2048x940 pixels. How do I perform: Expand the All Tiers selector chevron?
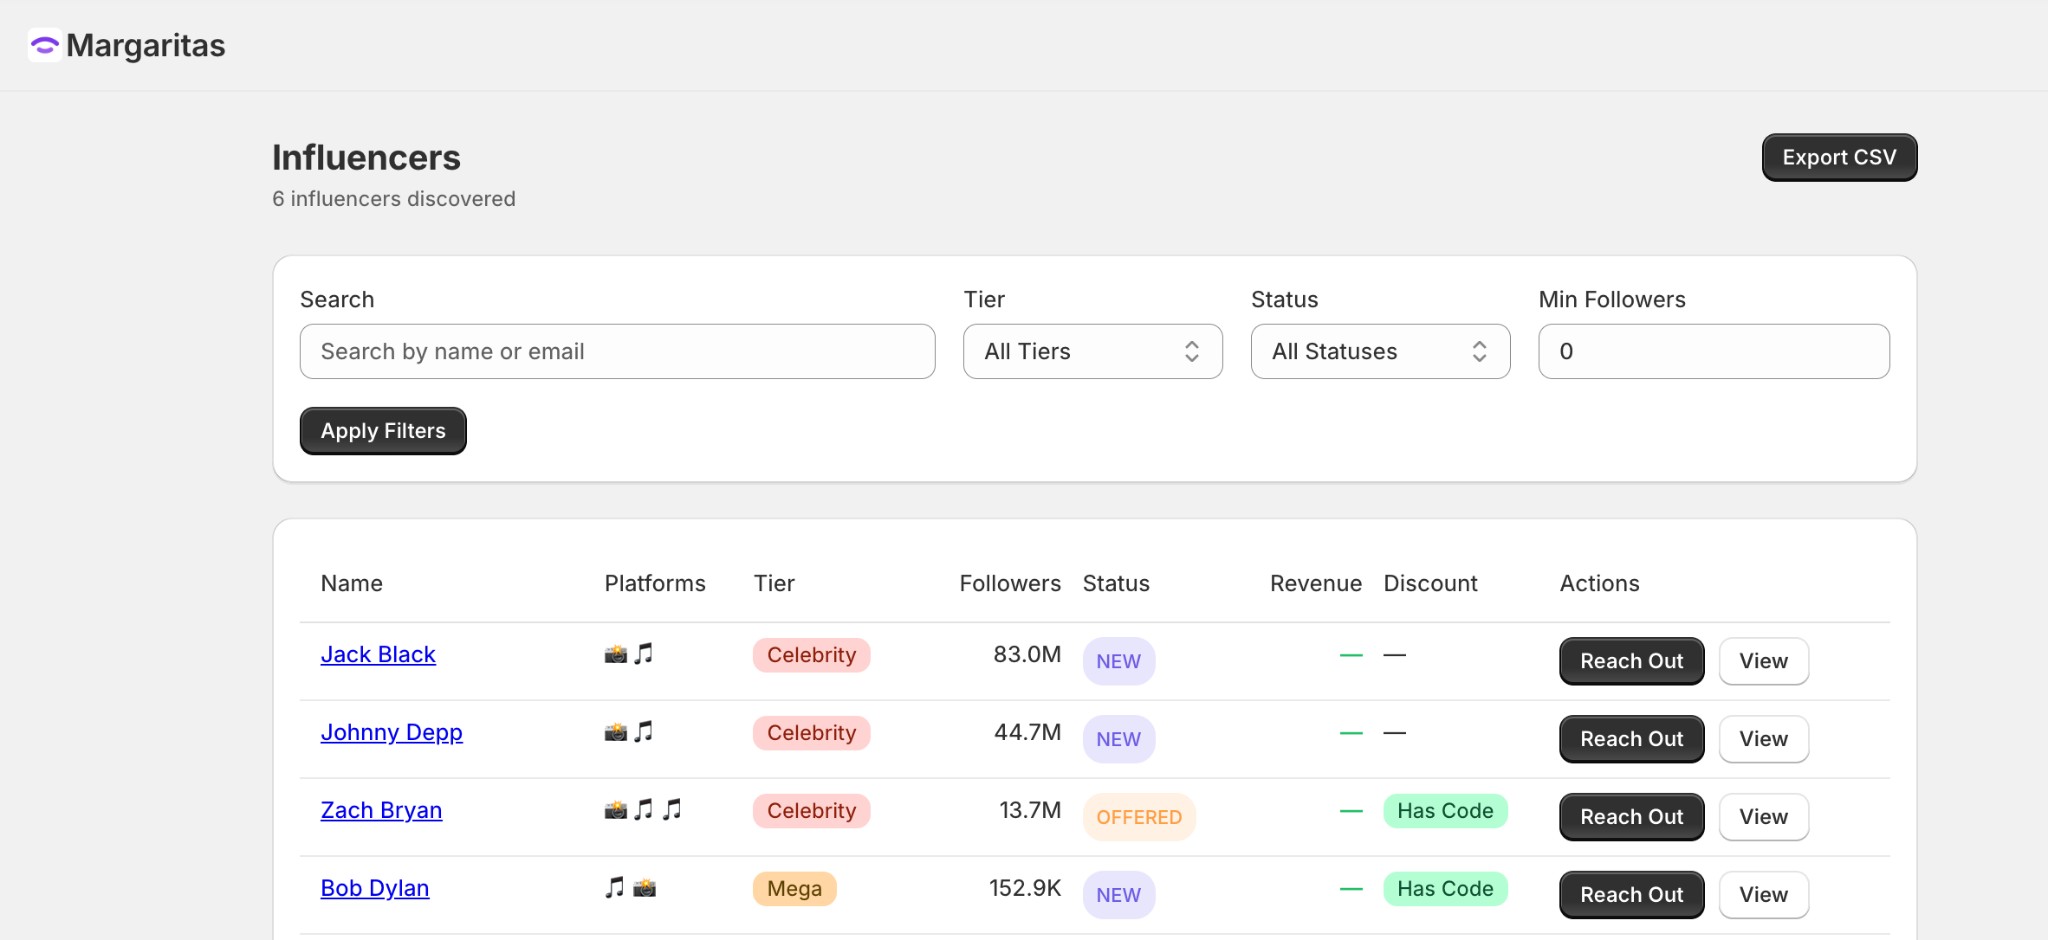1191,351
